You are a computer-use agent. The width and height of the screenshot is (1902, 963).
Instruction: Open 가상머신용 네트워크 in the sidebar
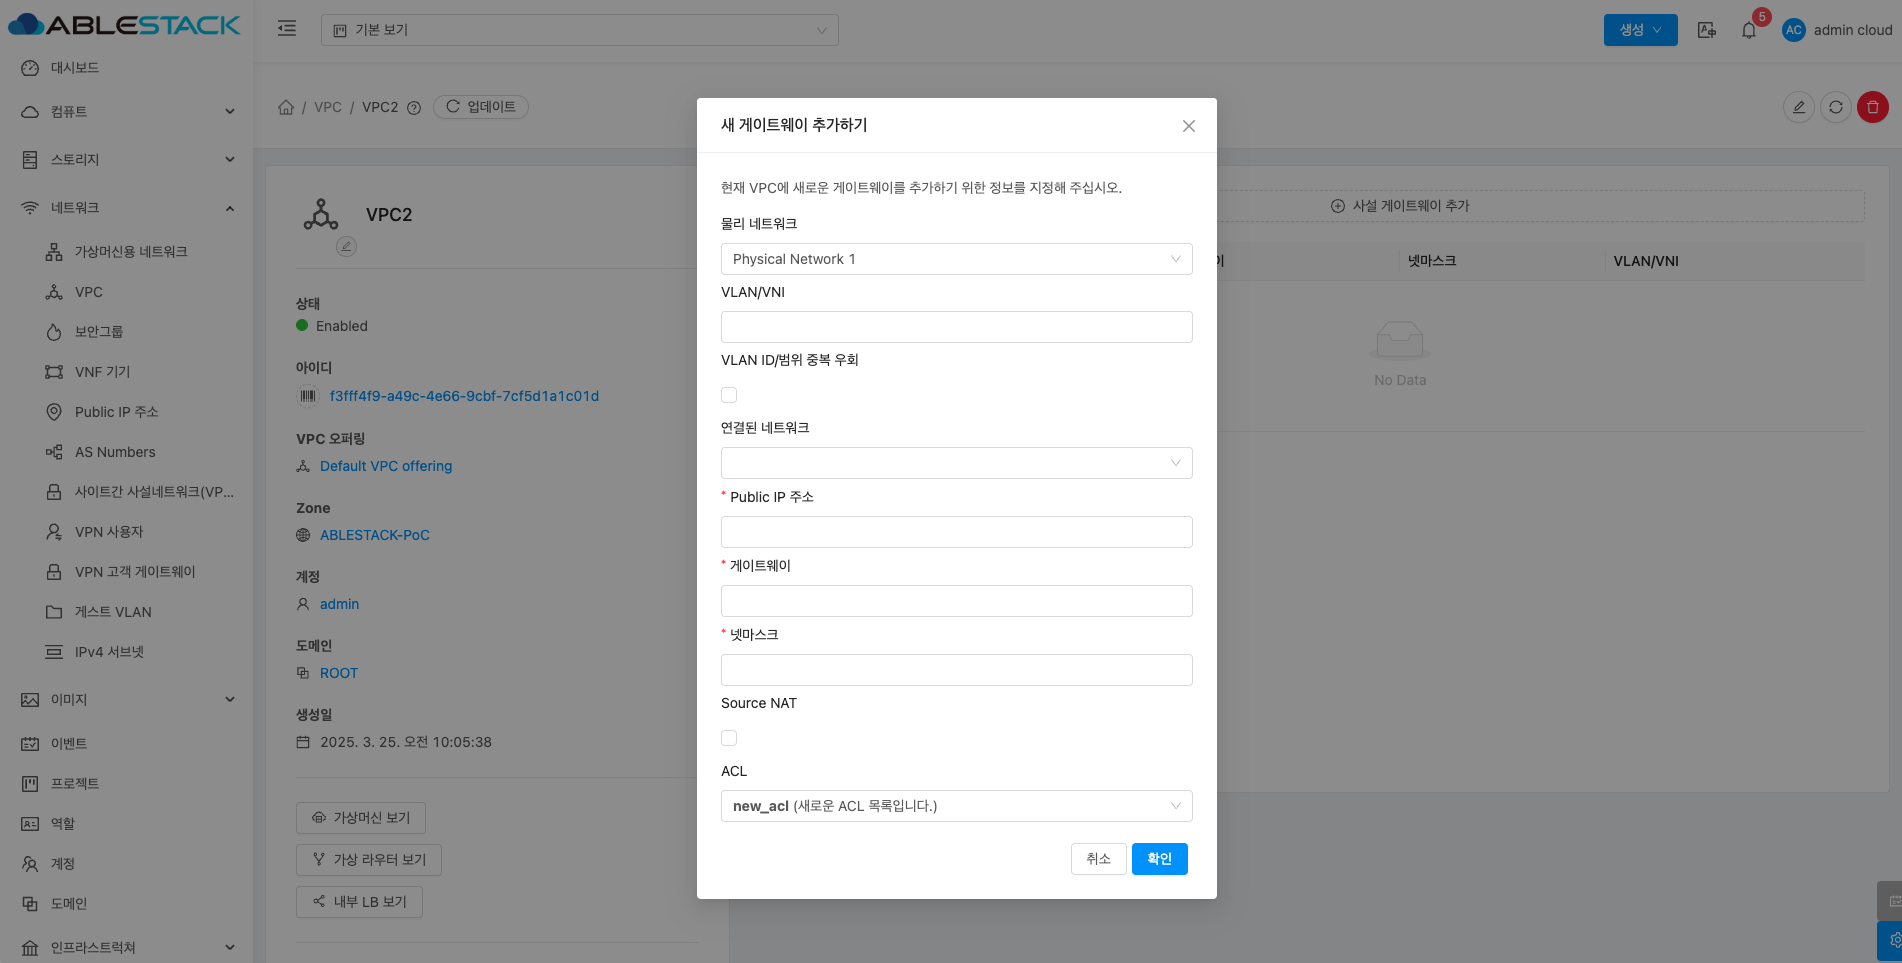pyautogui.click(x=127, y=252)
